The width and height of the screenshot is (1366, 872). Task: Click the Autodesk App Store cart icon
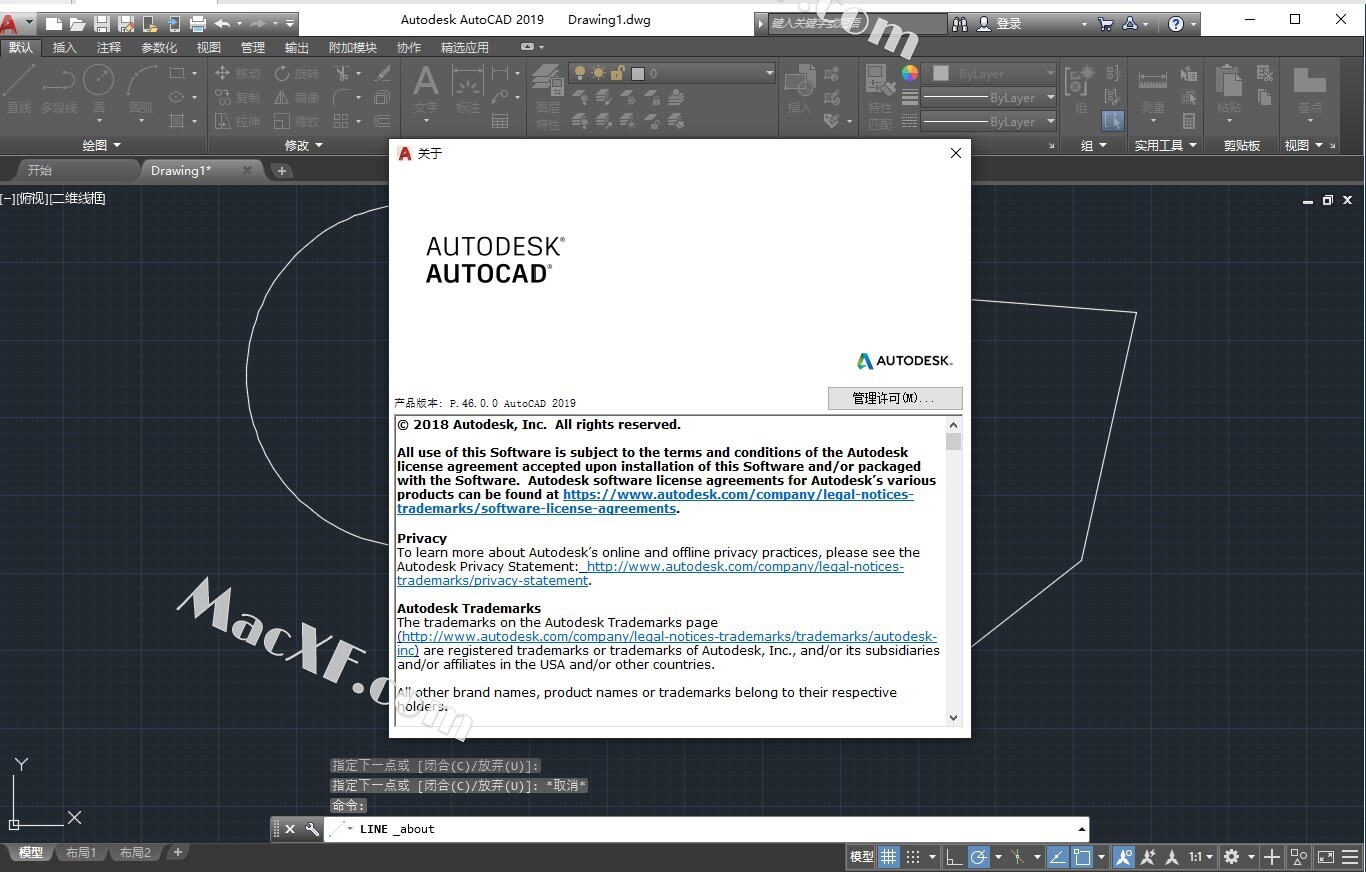coord(1105,23)
